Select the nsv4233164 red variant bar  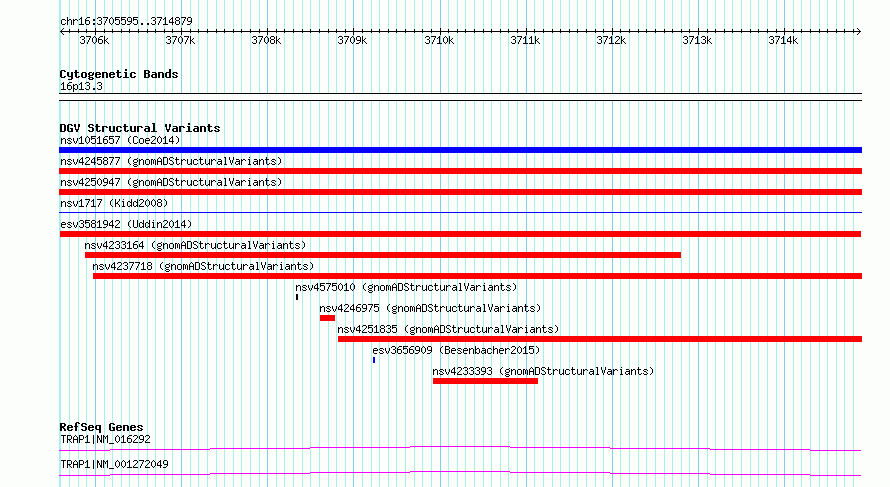(383, 255)
